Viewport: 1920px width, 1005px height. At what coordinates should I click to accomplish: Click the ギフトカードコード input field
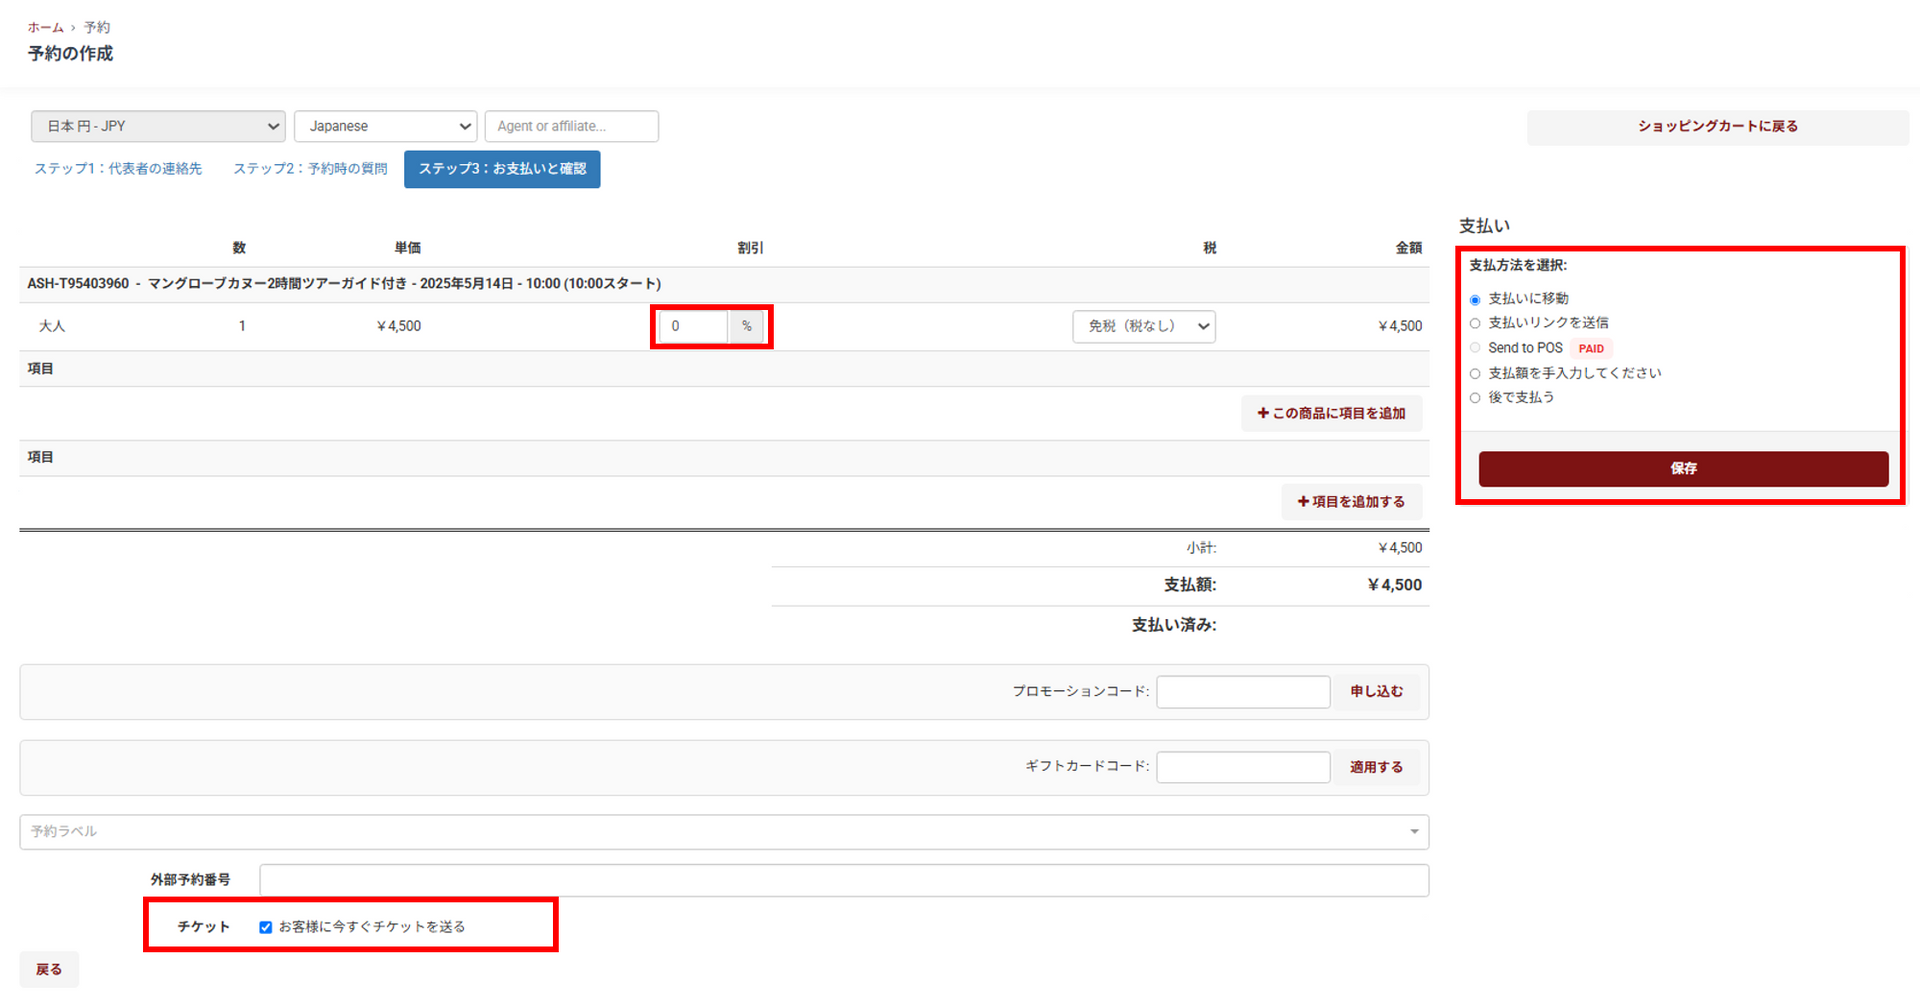1242,767
